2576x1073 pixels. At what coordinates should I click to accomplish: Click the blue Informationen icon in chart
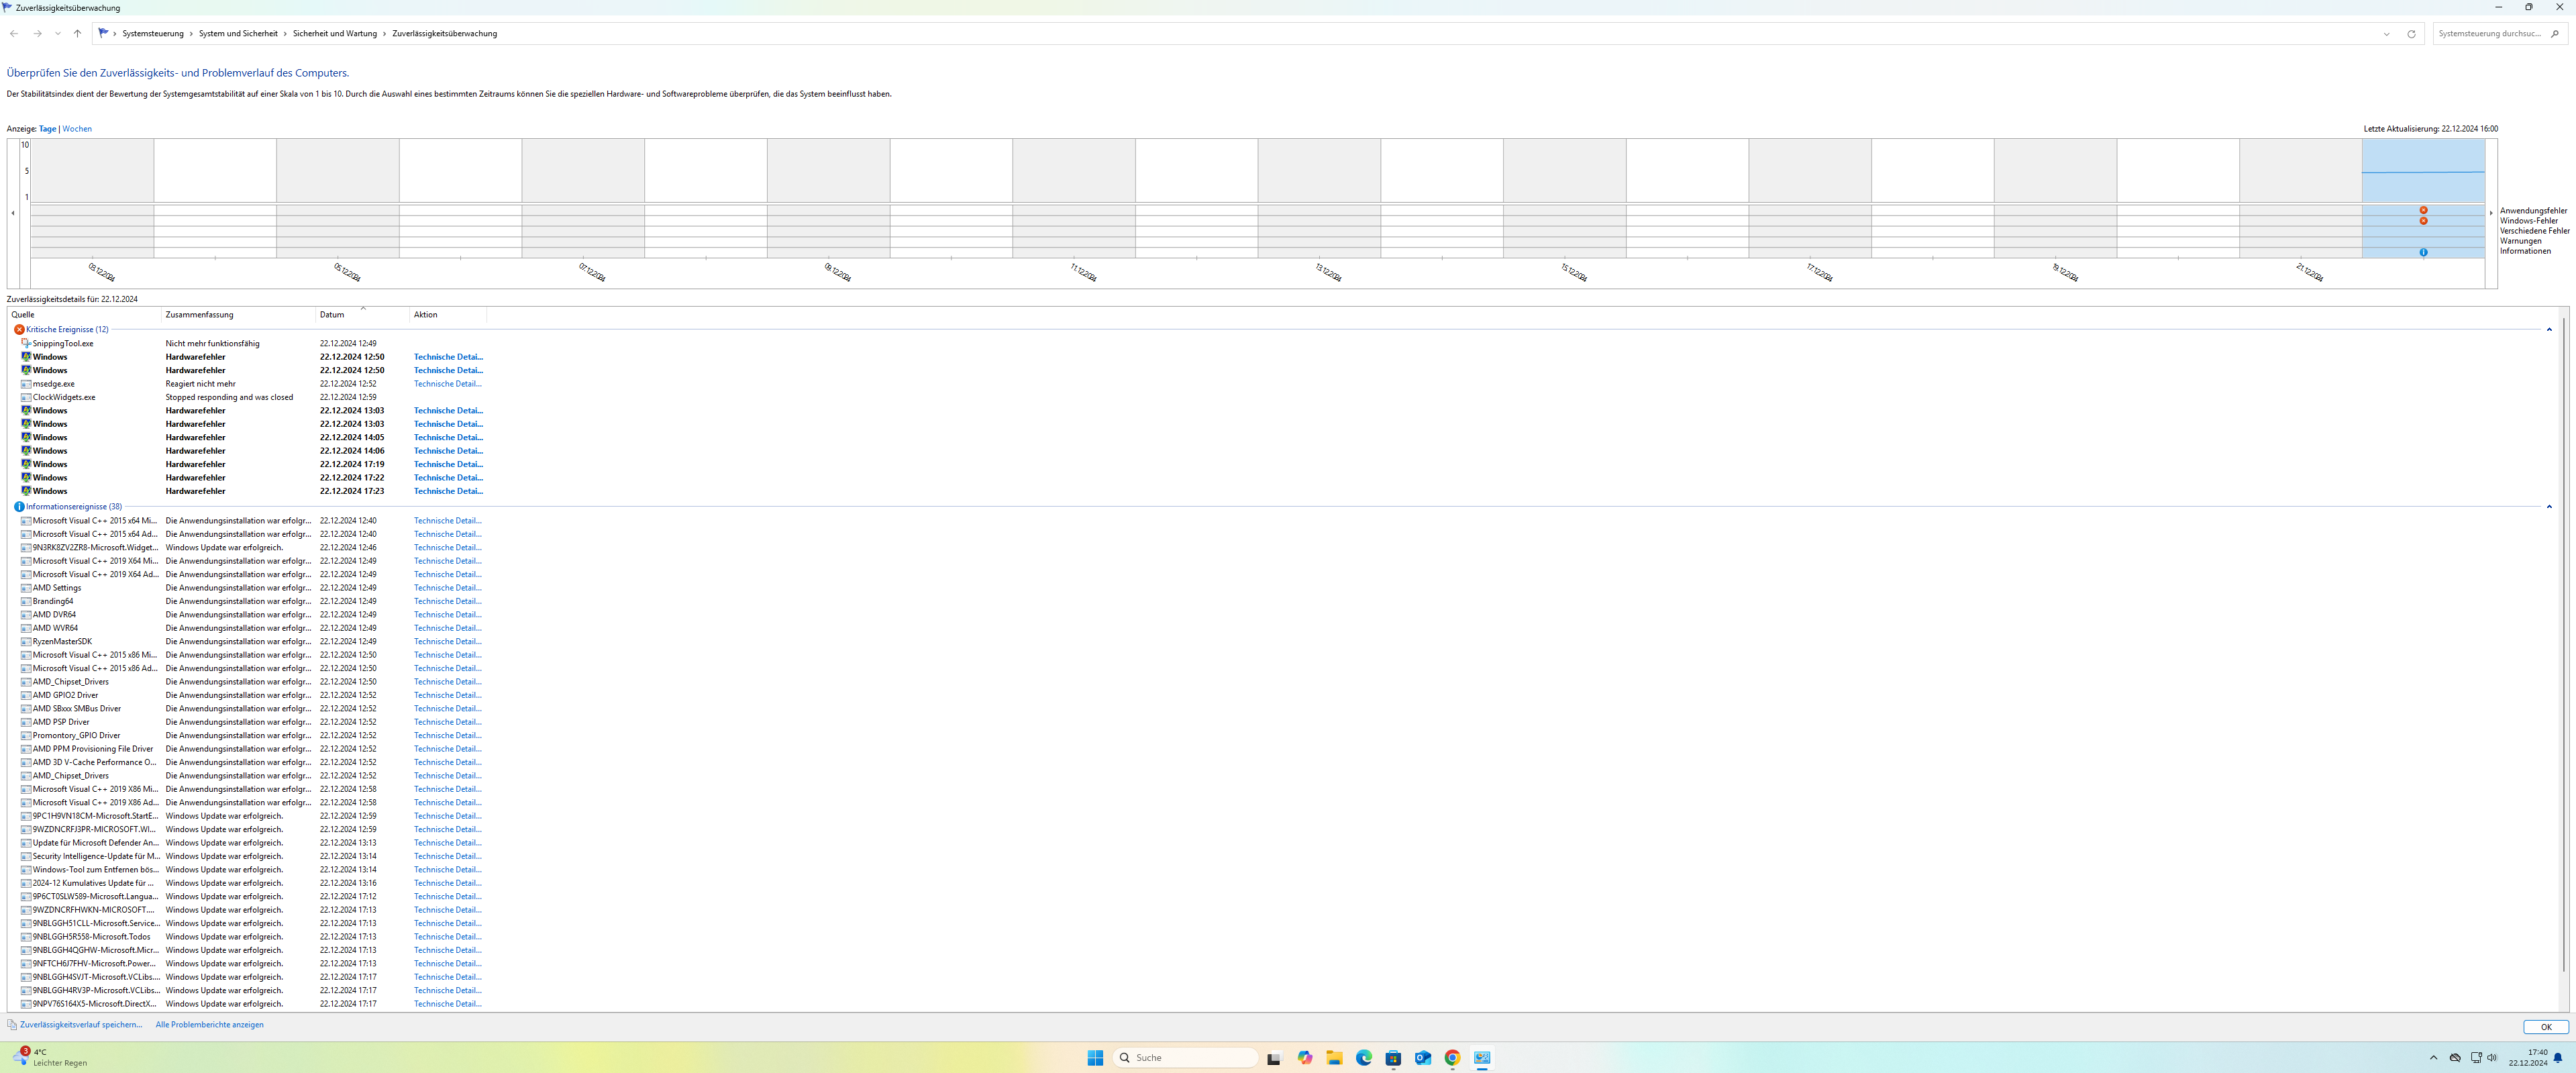pyautogui.click(x=2423, y=252)
